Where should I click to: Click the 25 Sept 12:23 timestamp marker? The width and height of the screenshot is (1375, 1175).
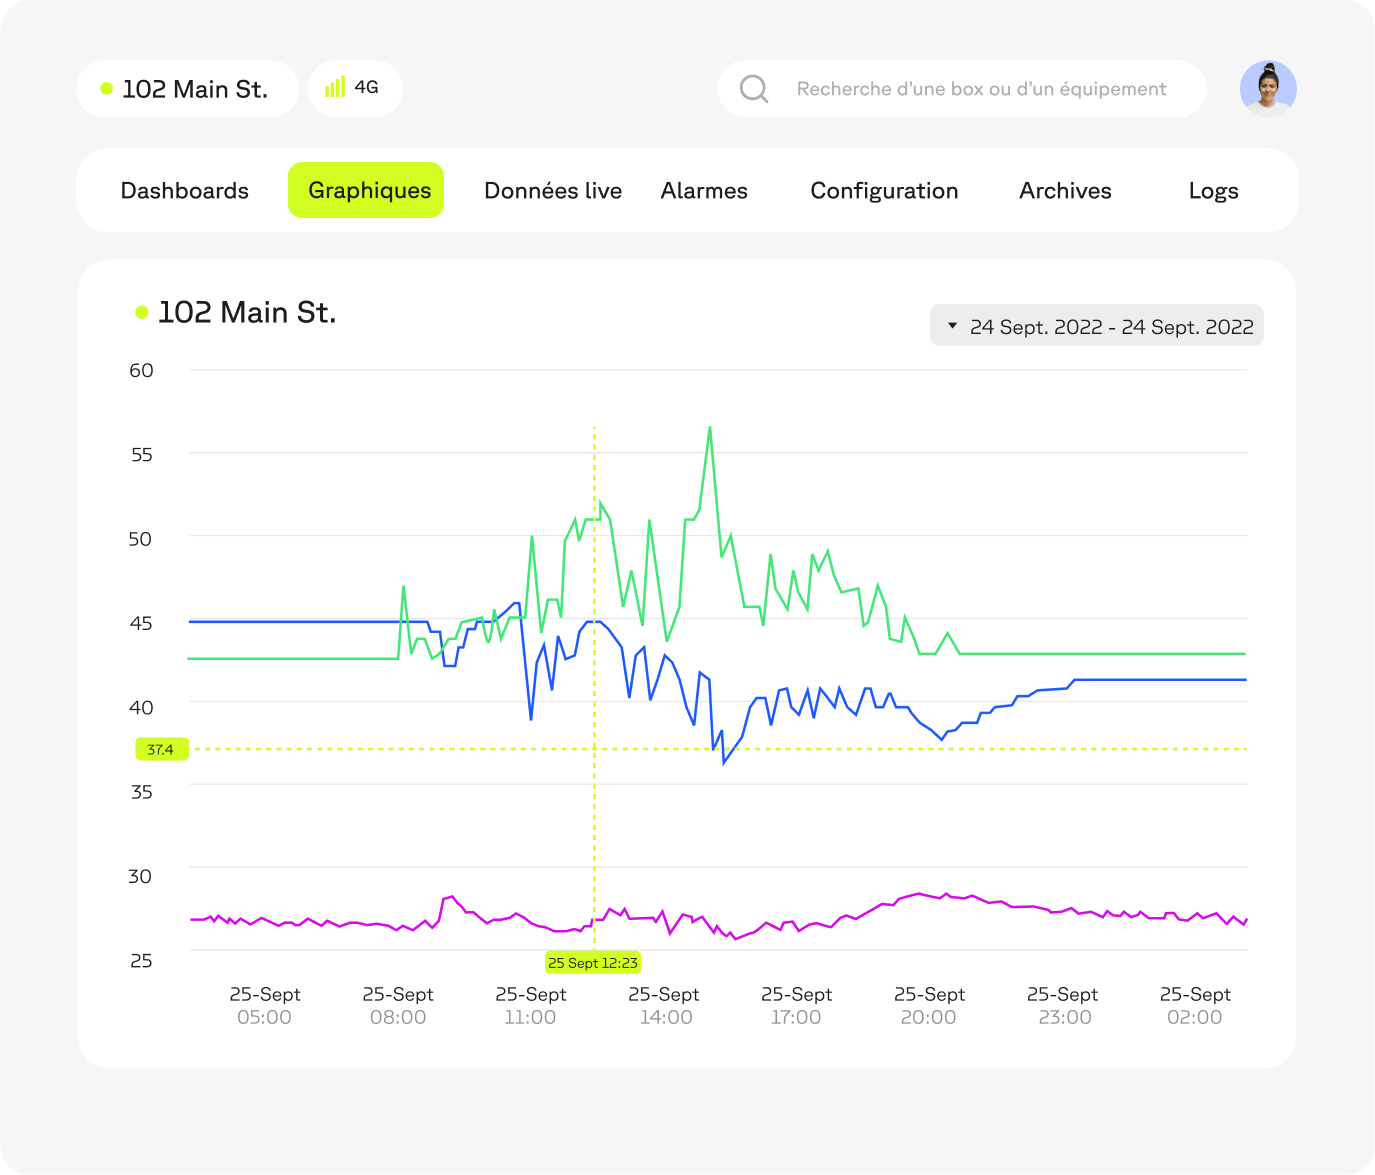[593, 962]
